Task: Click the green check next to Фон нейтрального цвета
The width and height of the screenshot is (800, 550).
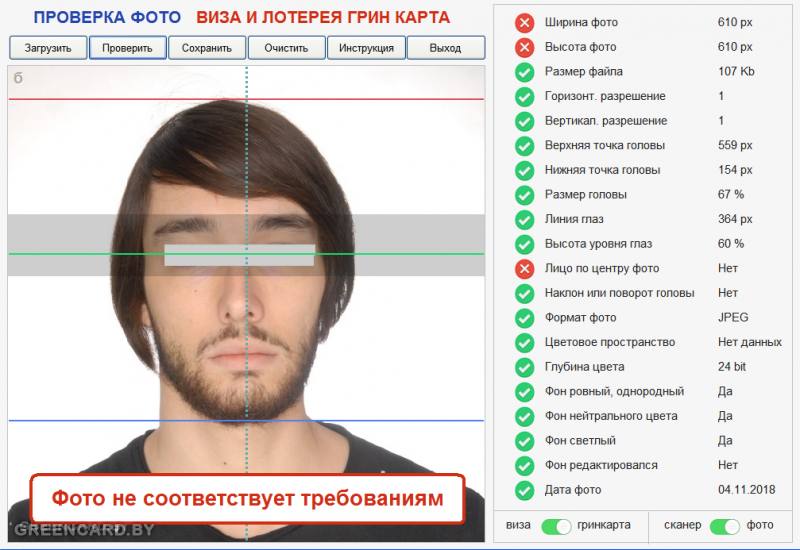Action: tap(524, 417)
